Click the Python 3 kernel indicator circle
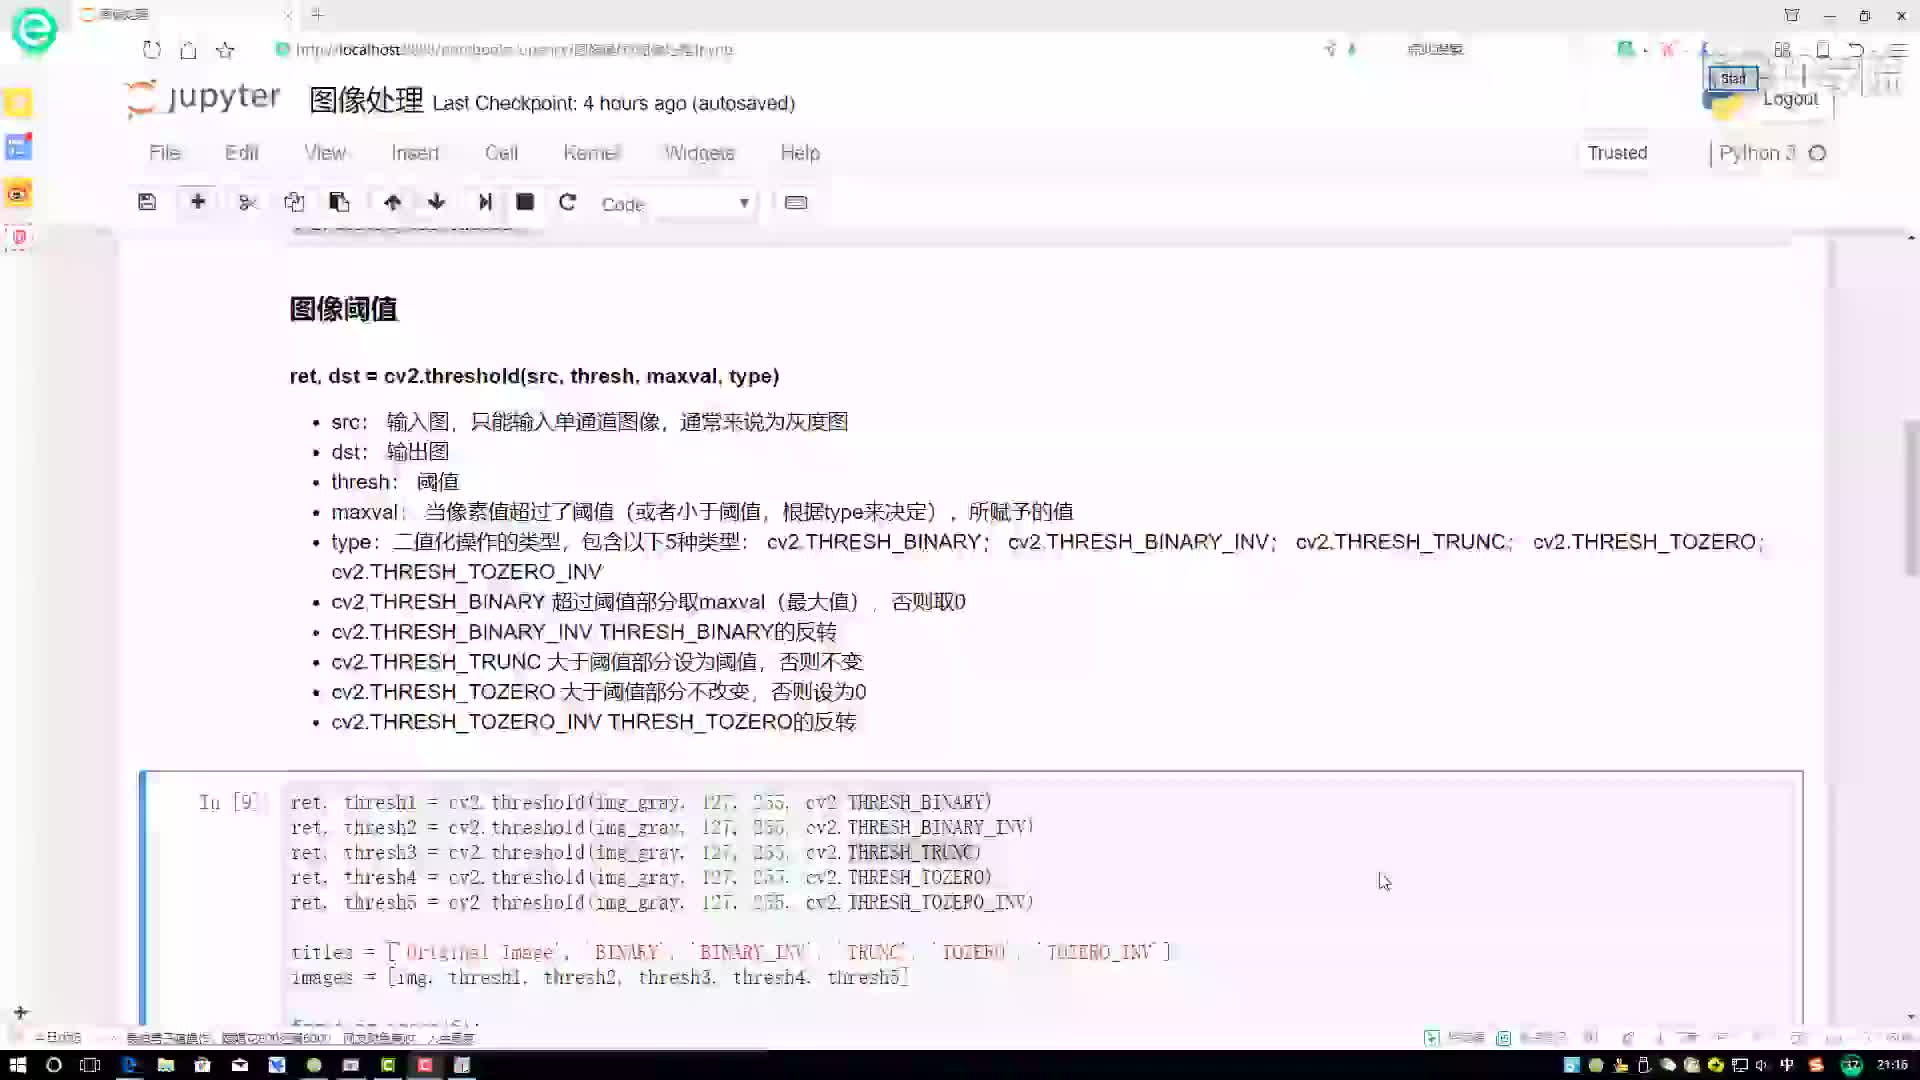The image size is (1920, 1080). (x=1818, y=153)
